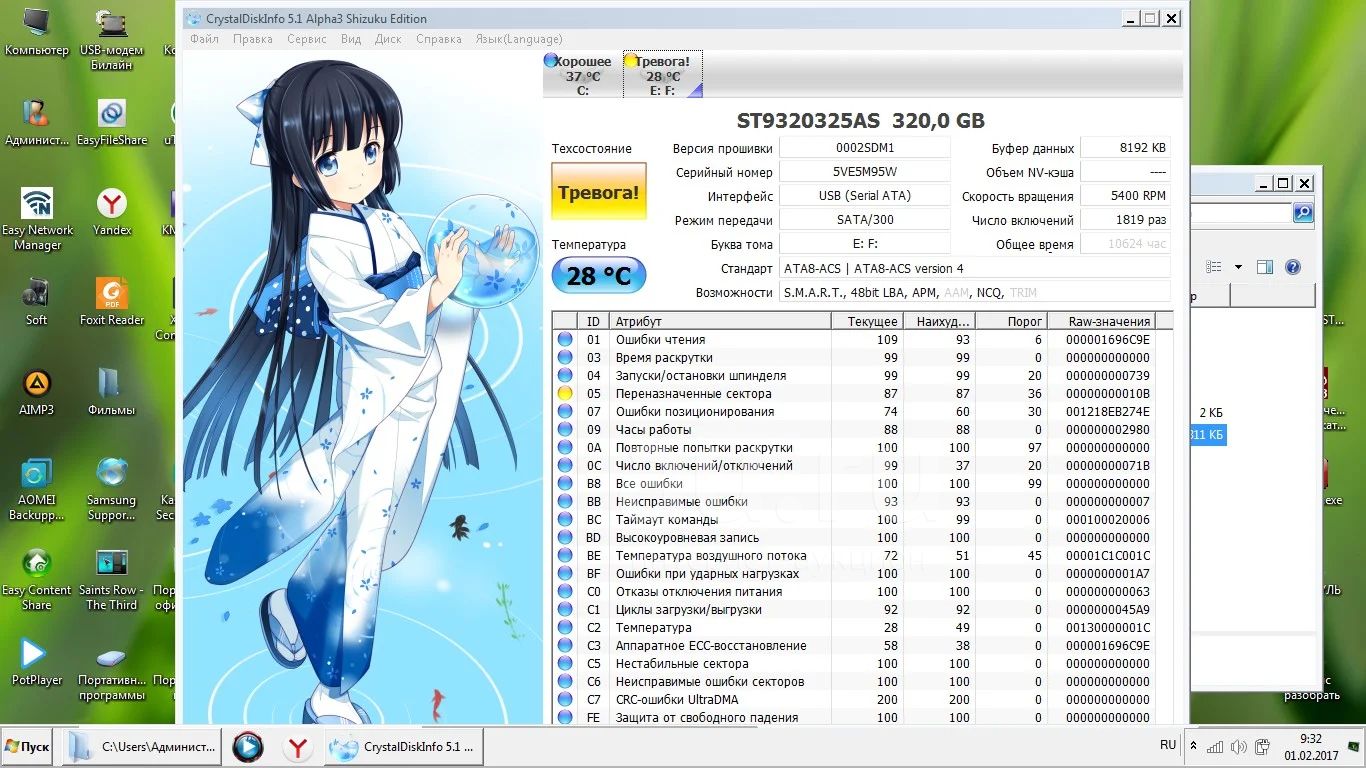Click the network signal tray icon
Screen dimensions: 1366x768
(x=1215, y=747)
